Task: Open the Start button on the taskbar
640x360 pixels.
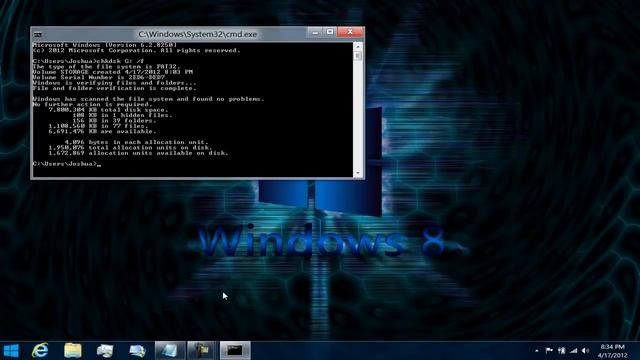Action: pyautogui.click(x=11, y=351)
